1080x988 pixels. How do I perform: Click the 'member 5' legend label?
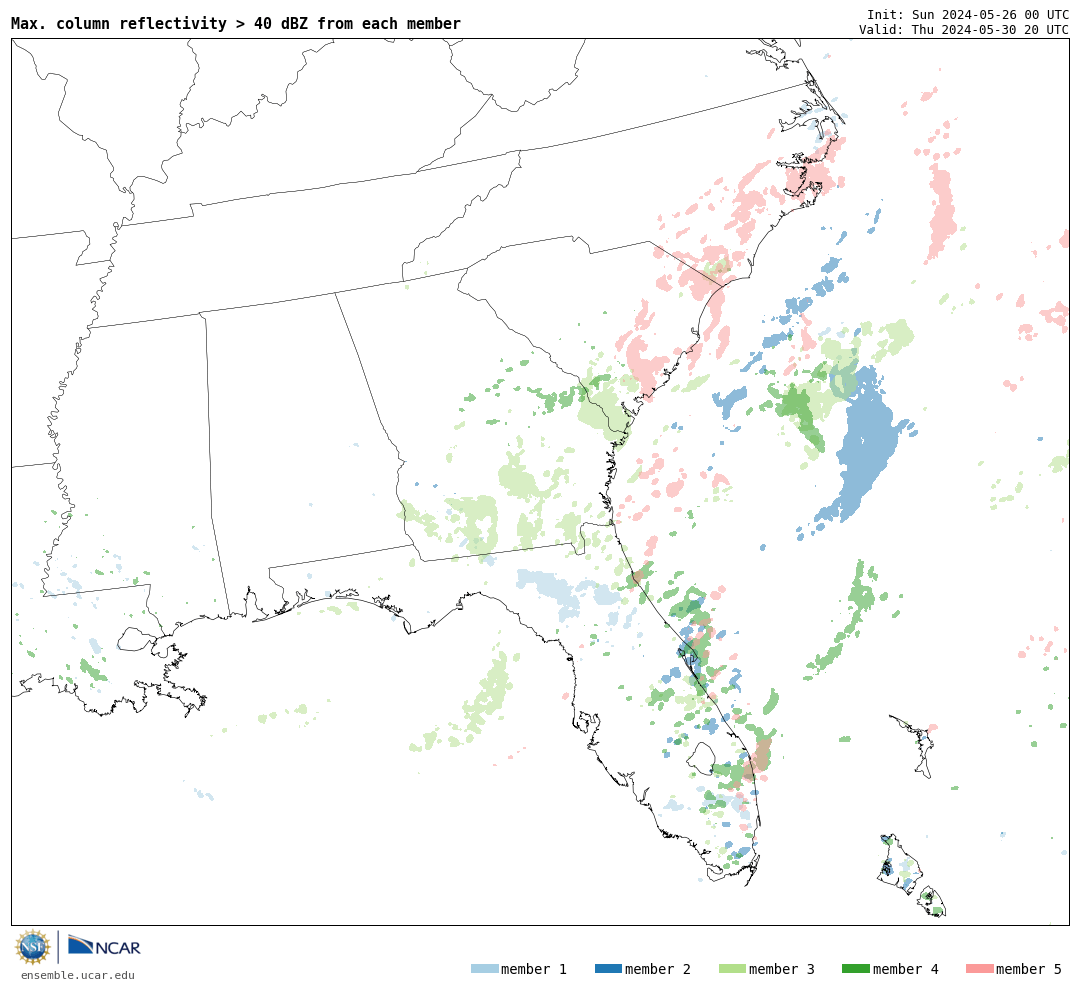click(x=1029, y=969)
